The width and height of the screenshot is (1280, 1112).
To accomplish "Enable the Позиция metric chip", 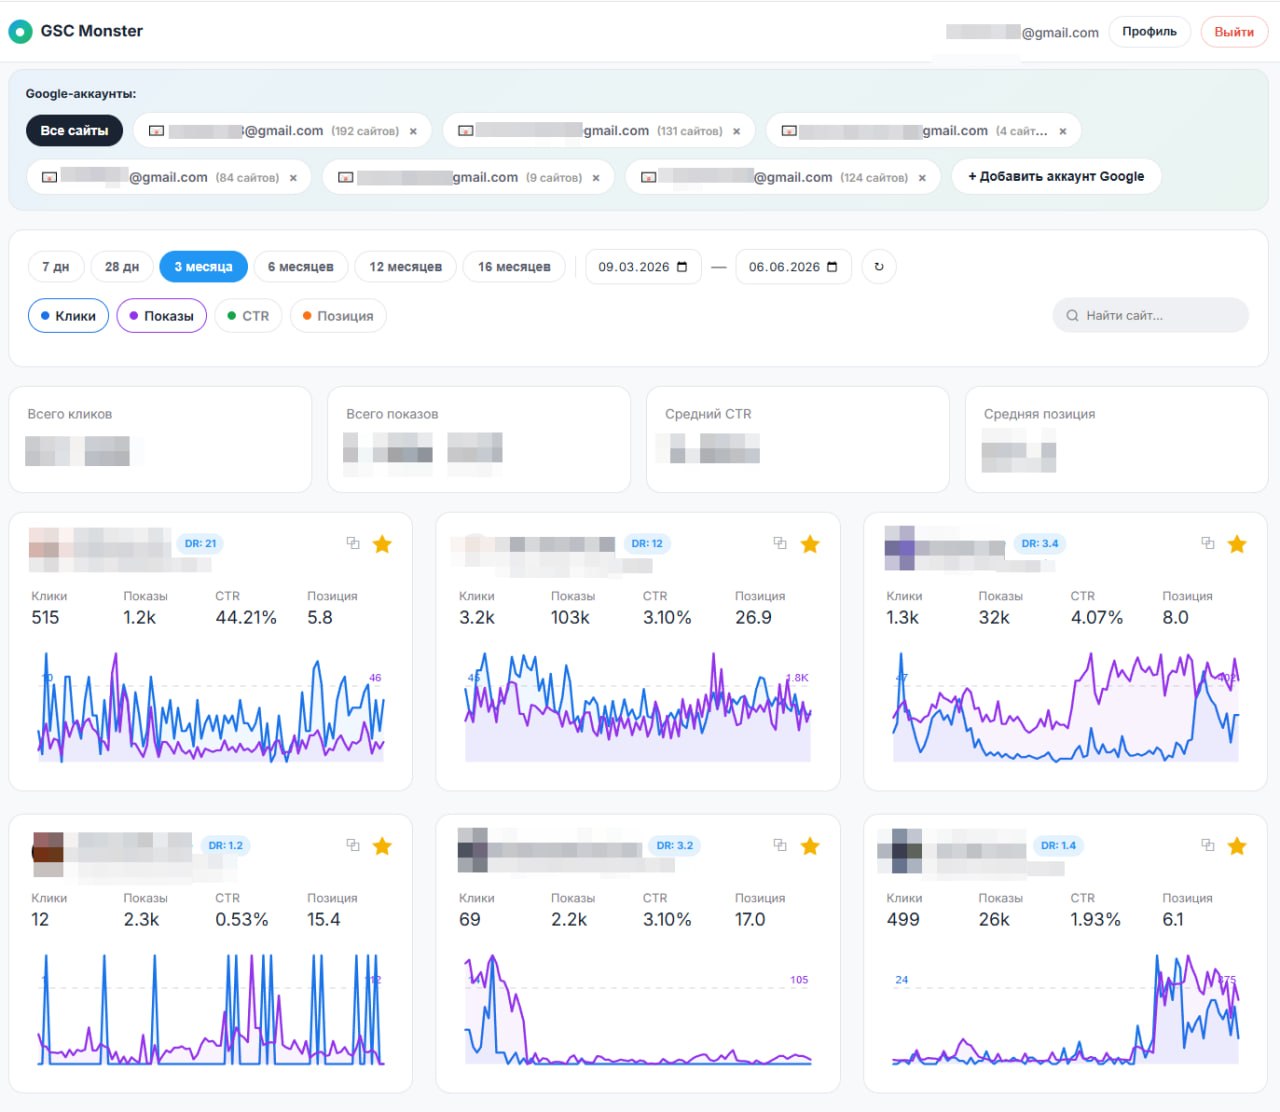I will click(338, 316).
